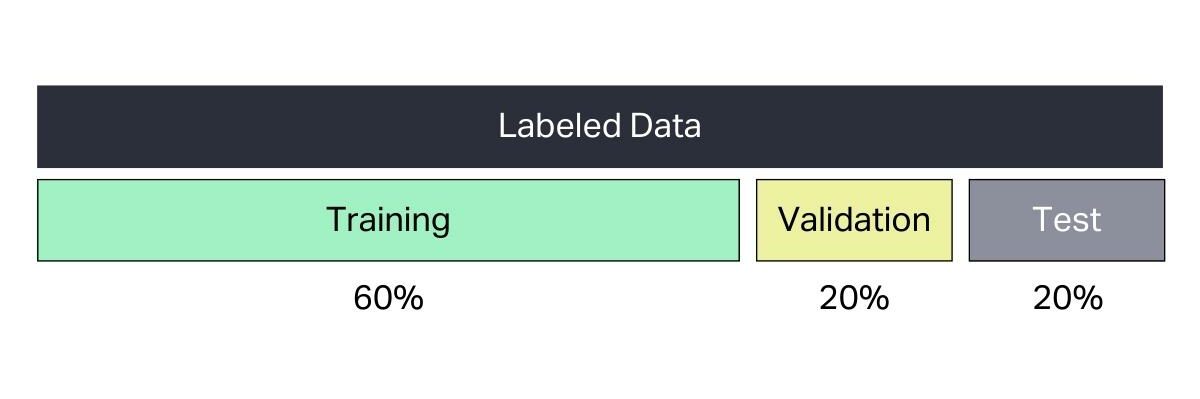Click the 60% label under Training
The image size is (1200, 399).
coord(388,298)
